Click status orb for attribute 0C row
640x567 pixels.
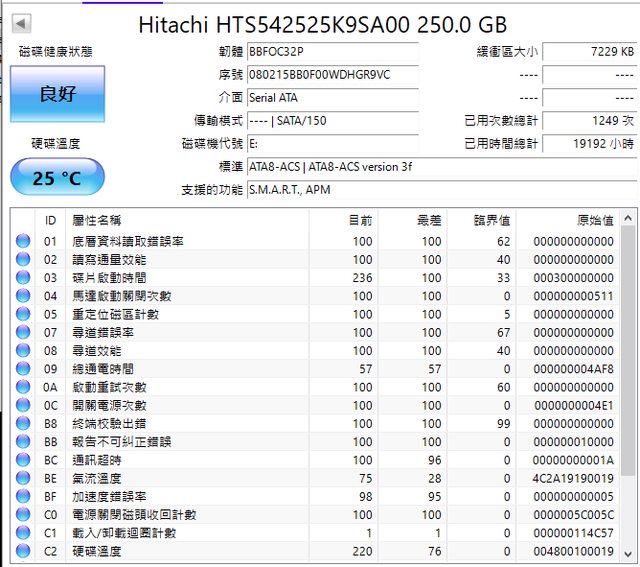pyautogui.click(x=22, y=405)
